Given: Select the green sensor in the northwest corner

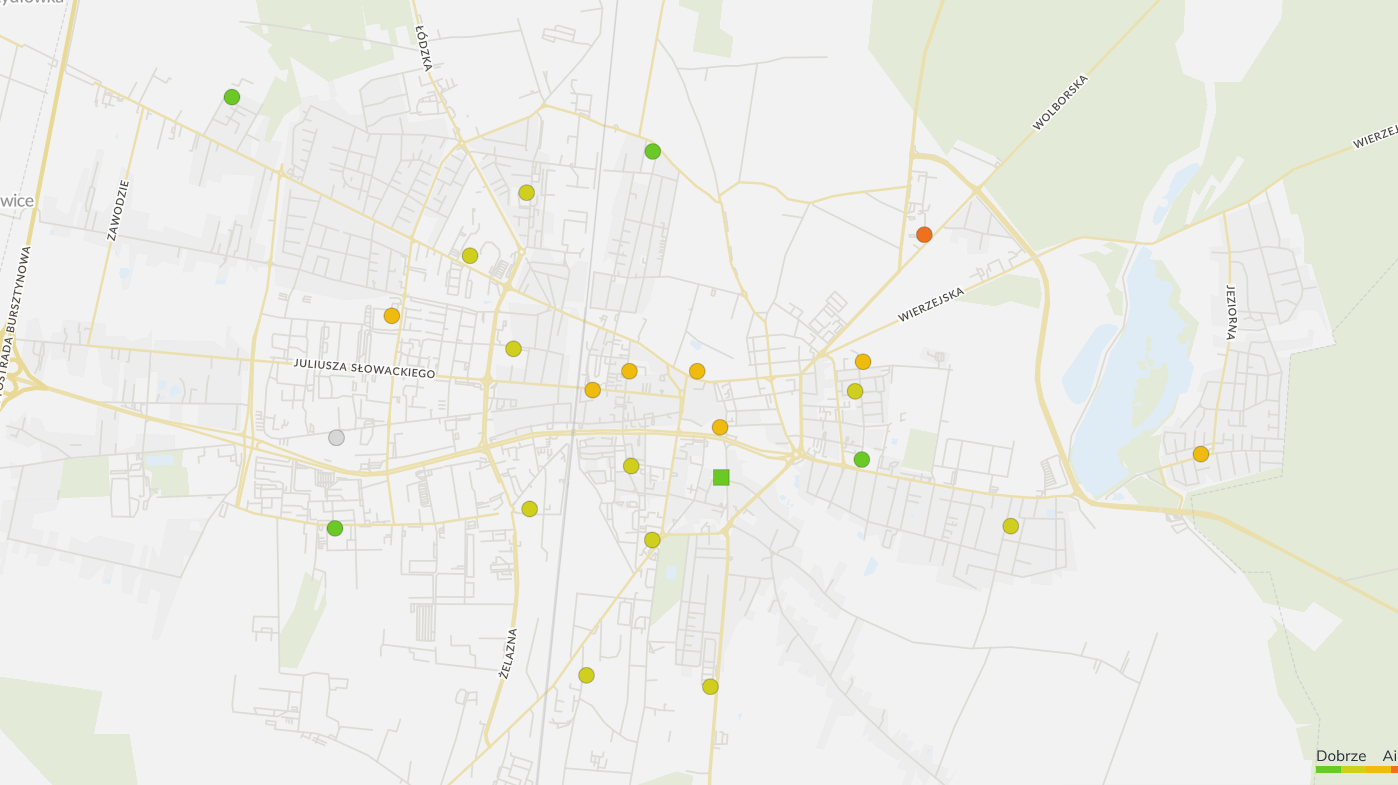Looking at the screenshot, I should [232, 97].
